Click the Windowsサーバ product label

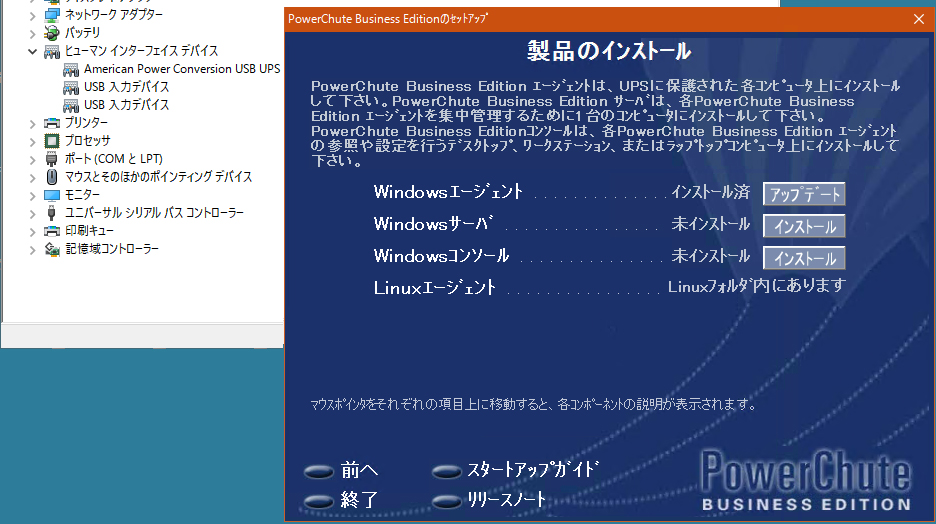click(433, 224)
